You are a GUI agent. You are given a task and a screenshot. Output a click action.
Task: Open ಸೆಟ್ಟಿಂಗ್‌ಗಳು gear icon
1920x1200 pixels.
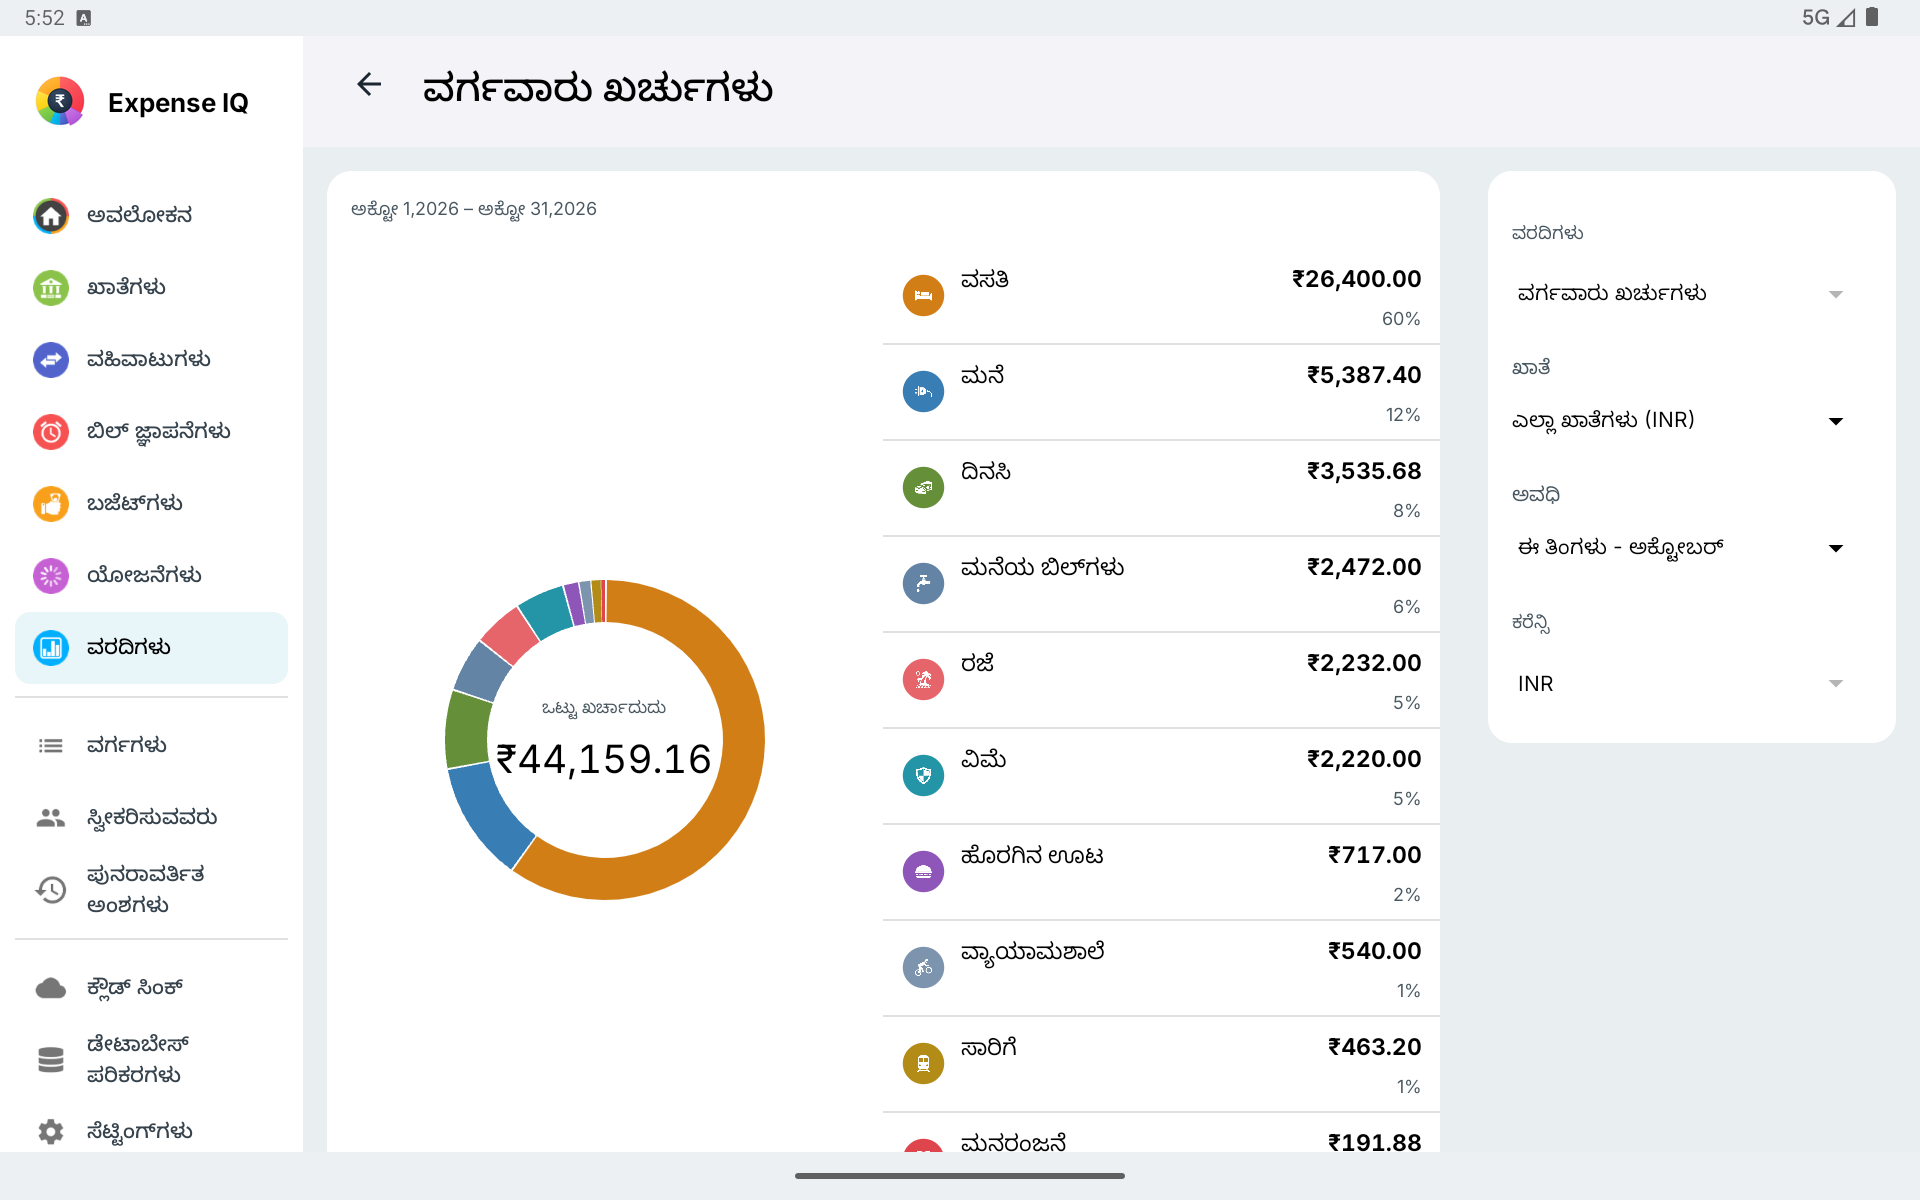(51, 1131)
